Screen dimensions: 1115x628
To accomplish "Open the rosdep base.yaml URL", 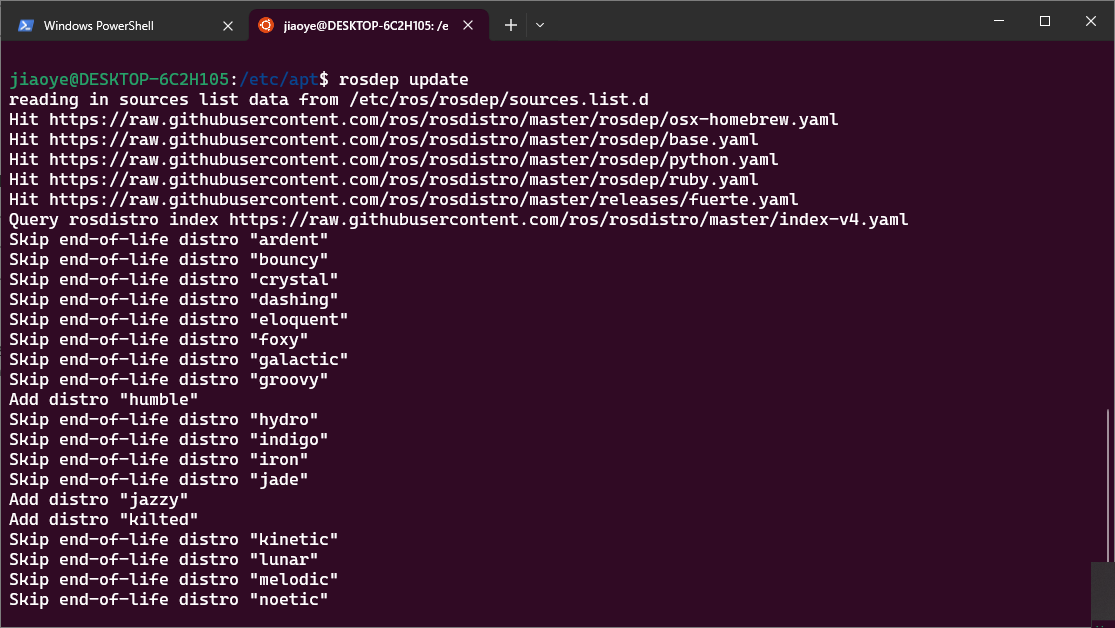I will point(403,140).
